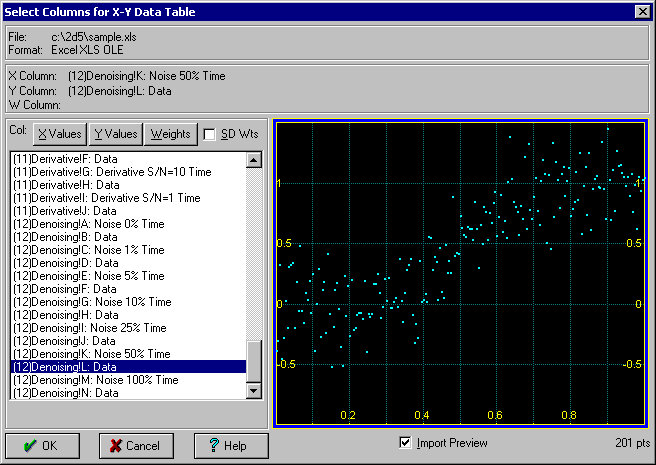This screenshot has width=656, height=465.
Task: Click the '201 pts' point count
Action: pyautogui.click(x=633, y=443)
